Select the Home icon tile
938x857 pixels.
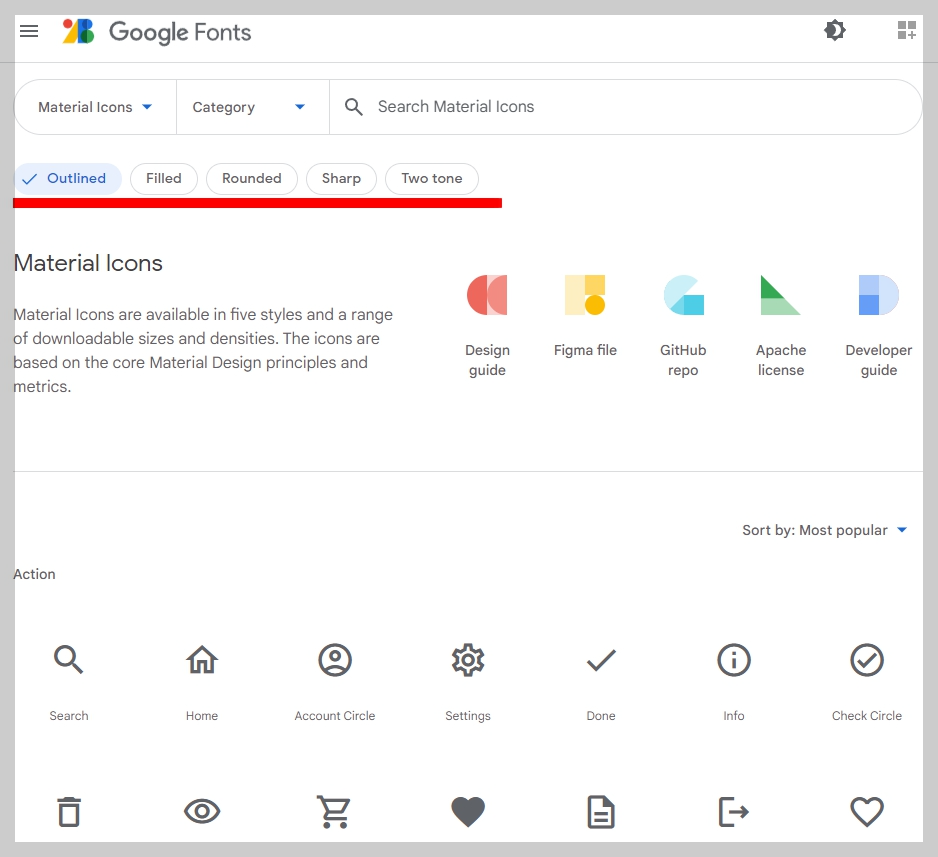pos(202,682)
